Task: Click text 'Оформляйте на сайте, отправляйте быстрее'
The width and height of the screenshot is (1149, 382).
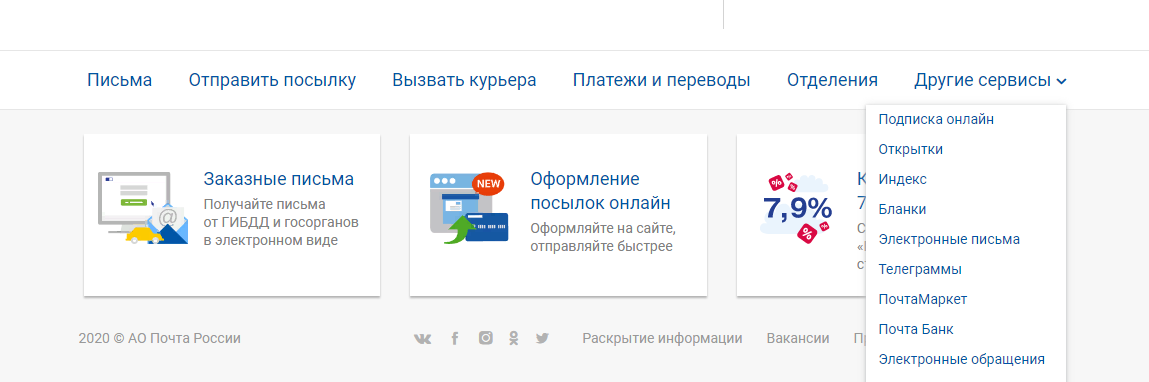Action: click(x=602, y=237)
